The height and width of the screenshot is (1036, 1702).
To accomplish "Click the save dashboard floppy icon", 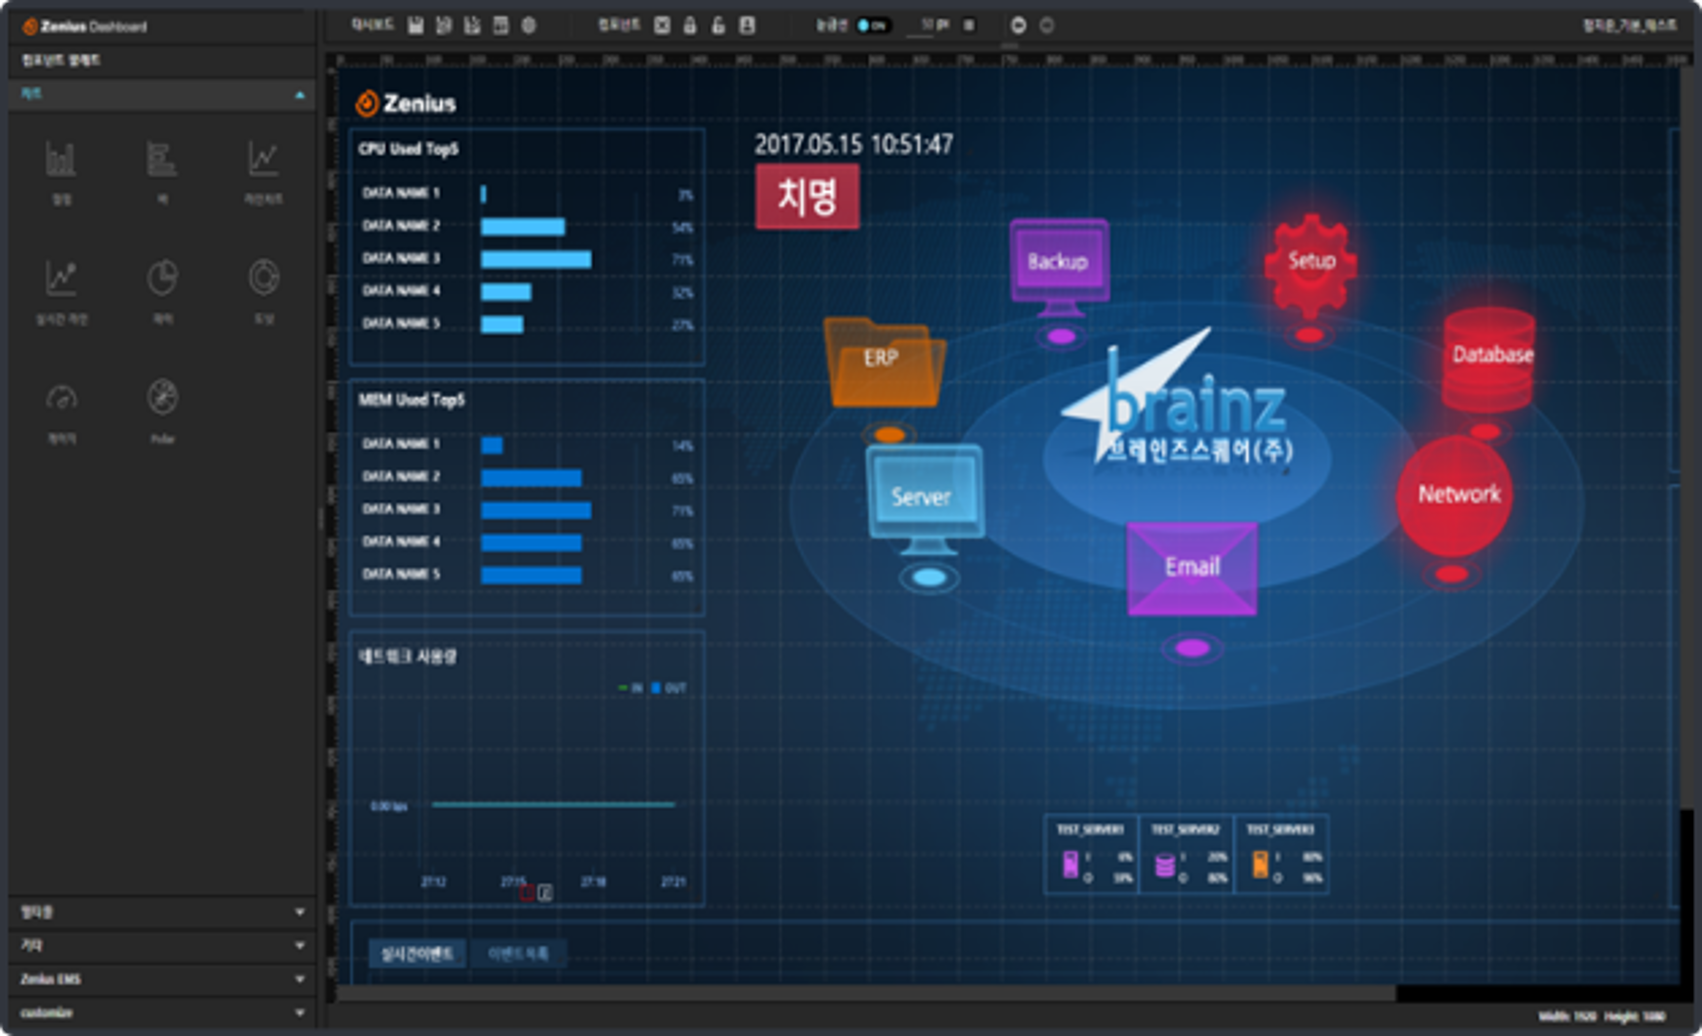I will coord(416,25).
